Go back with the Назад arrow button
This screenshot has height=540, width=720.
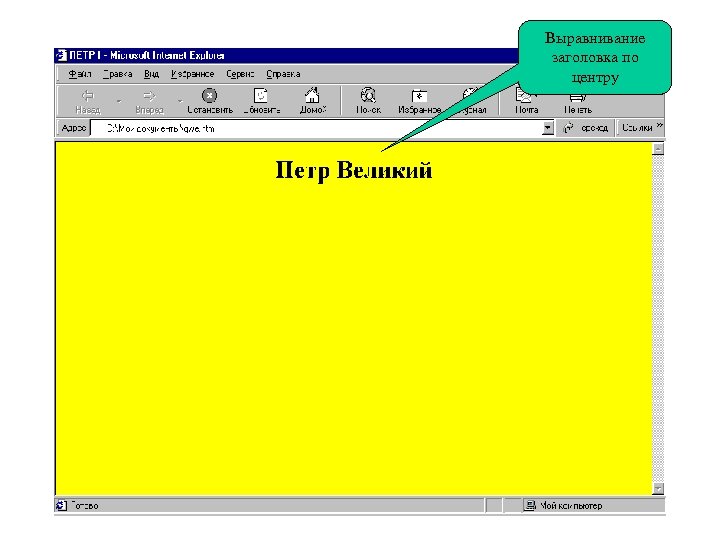(88, 101)
